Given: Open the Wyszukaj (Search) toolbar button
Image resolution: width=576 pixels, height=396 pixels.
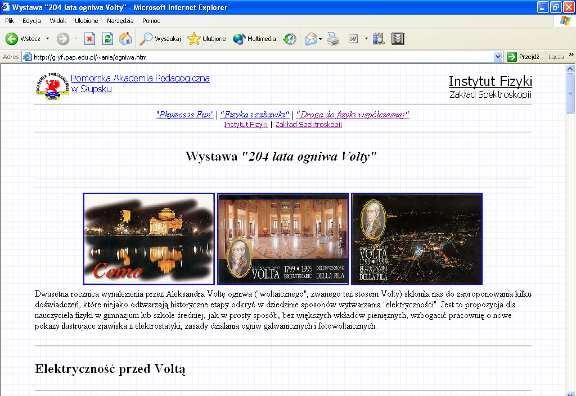Looking at the screenshot, I should (160, 39).
